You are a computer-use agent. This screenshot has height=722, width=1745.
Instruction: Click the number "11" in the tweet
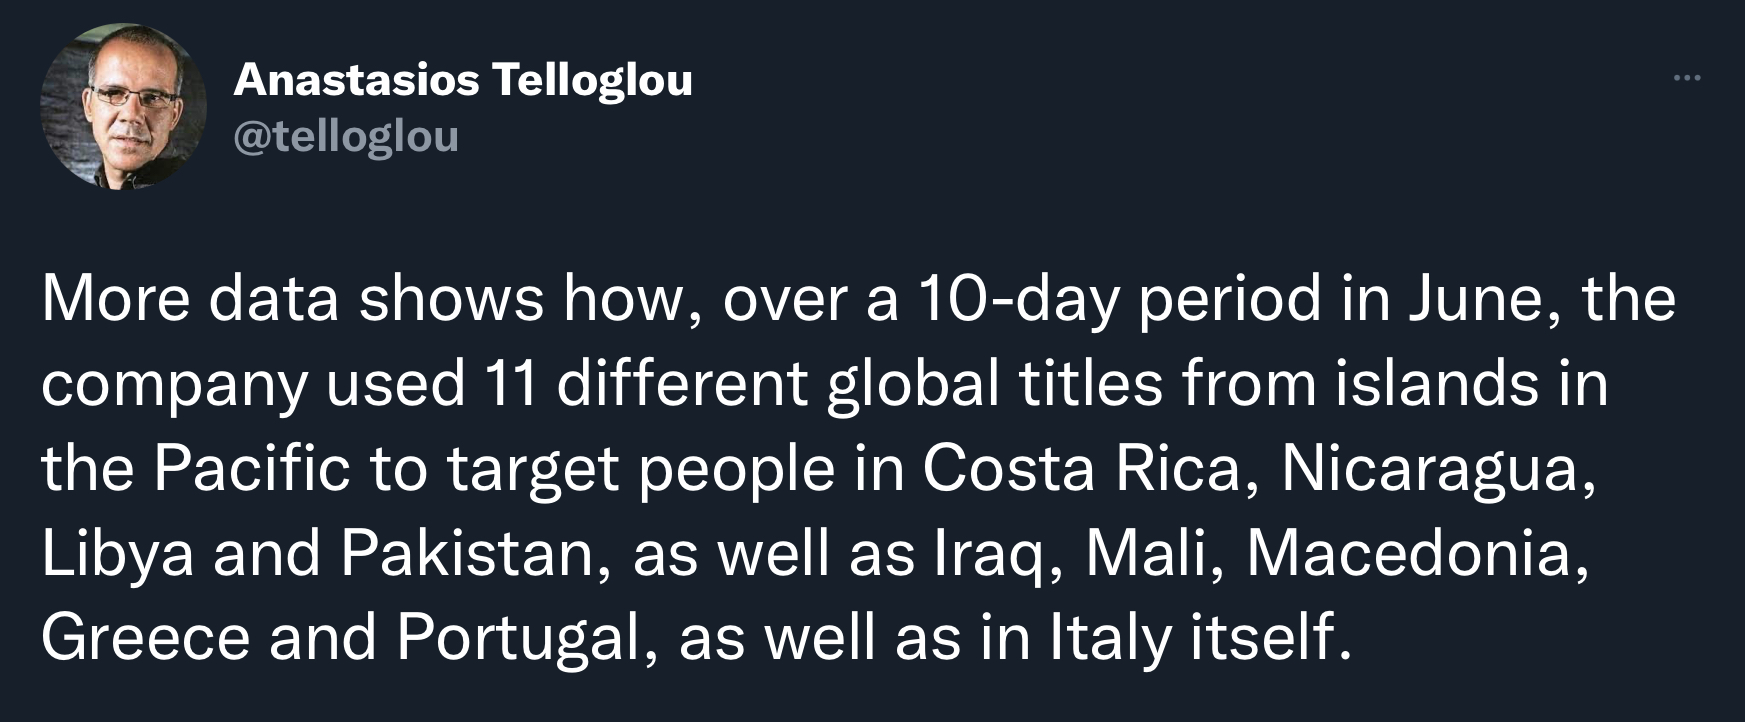510,384
